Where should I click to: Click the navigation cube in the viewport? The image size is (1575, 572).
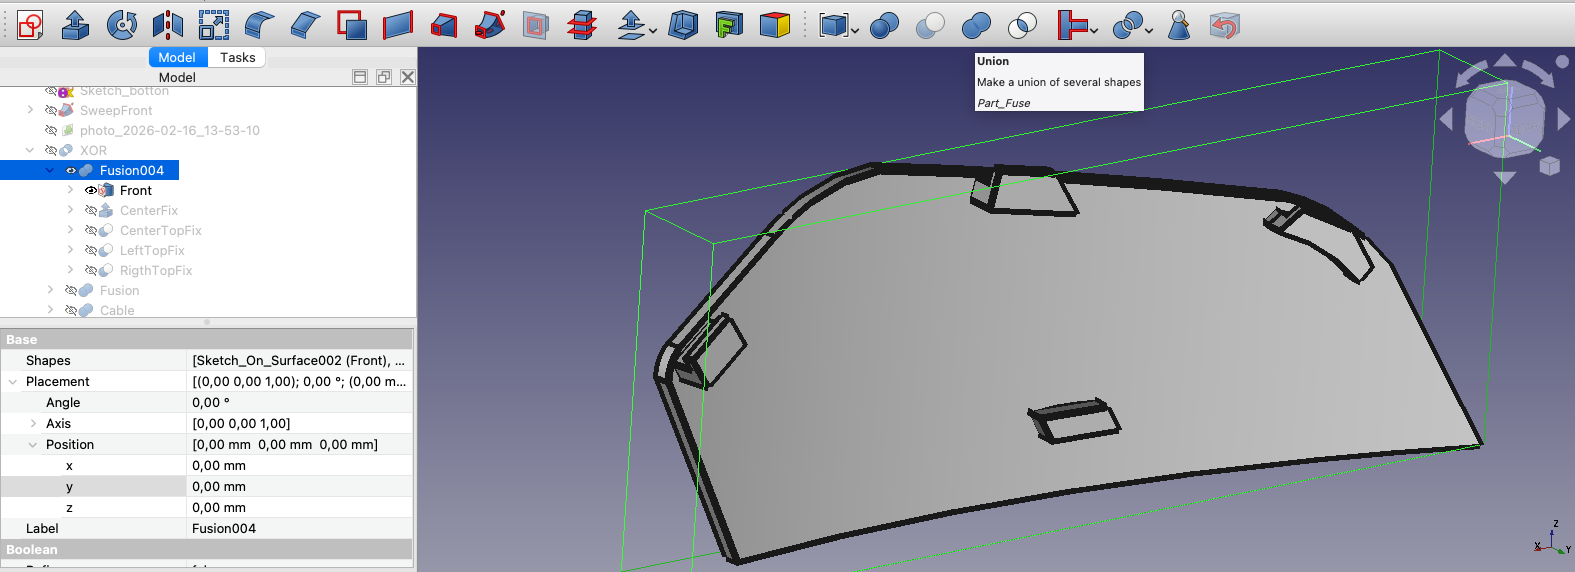1504,120
